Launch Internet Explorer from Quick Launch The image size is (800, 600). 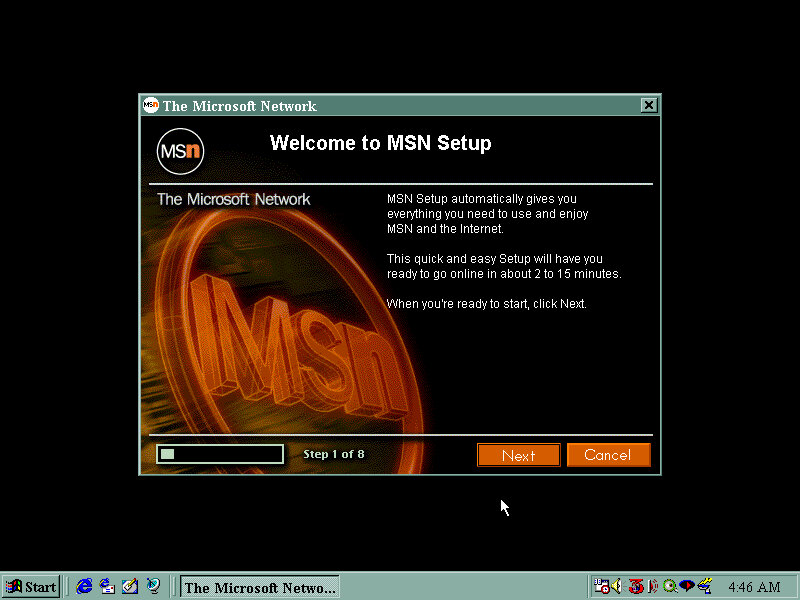[85, 587]
